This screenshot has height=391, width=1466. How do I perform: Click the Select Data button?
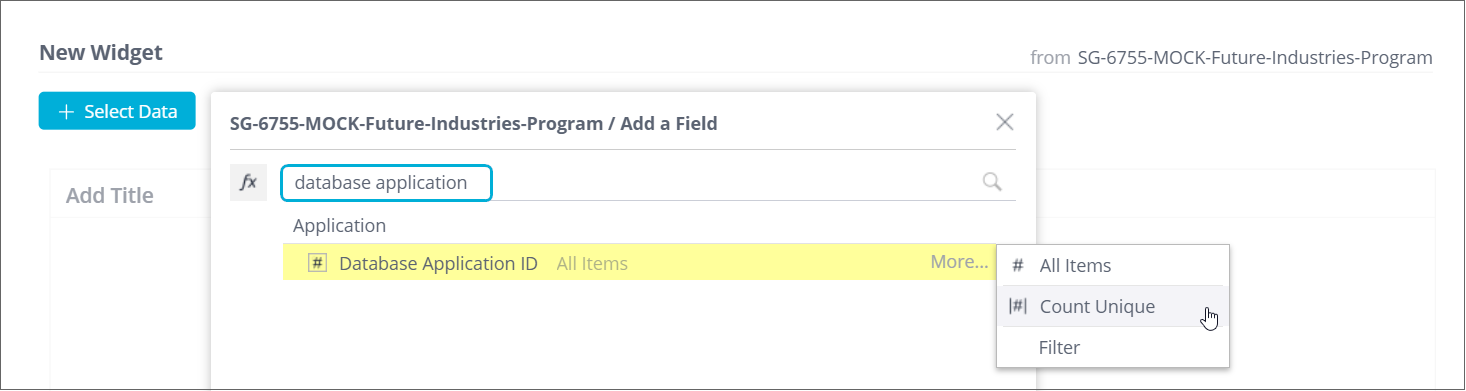pos(117,111)
